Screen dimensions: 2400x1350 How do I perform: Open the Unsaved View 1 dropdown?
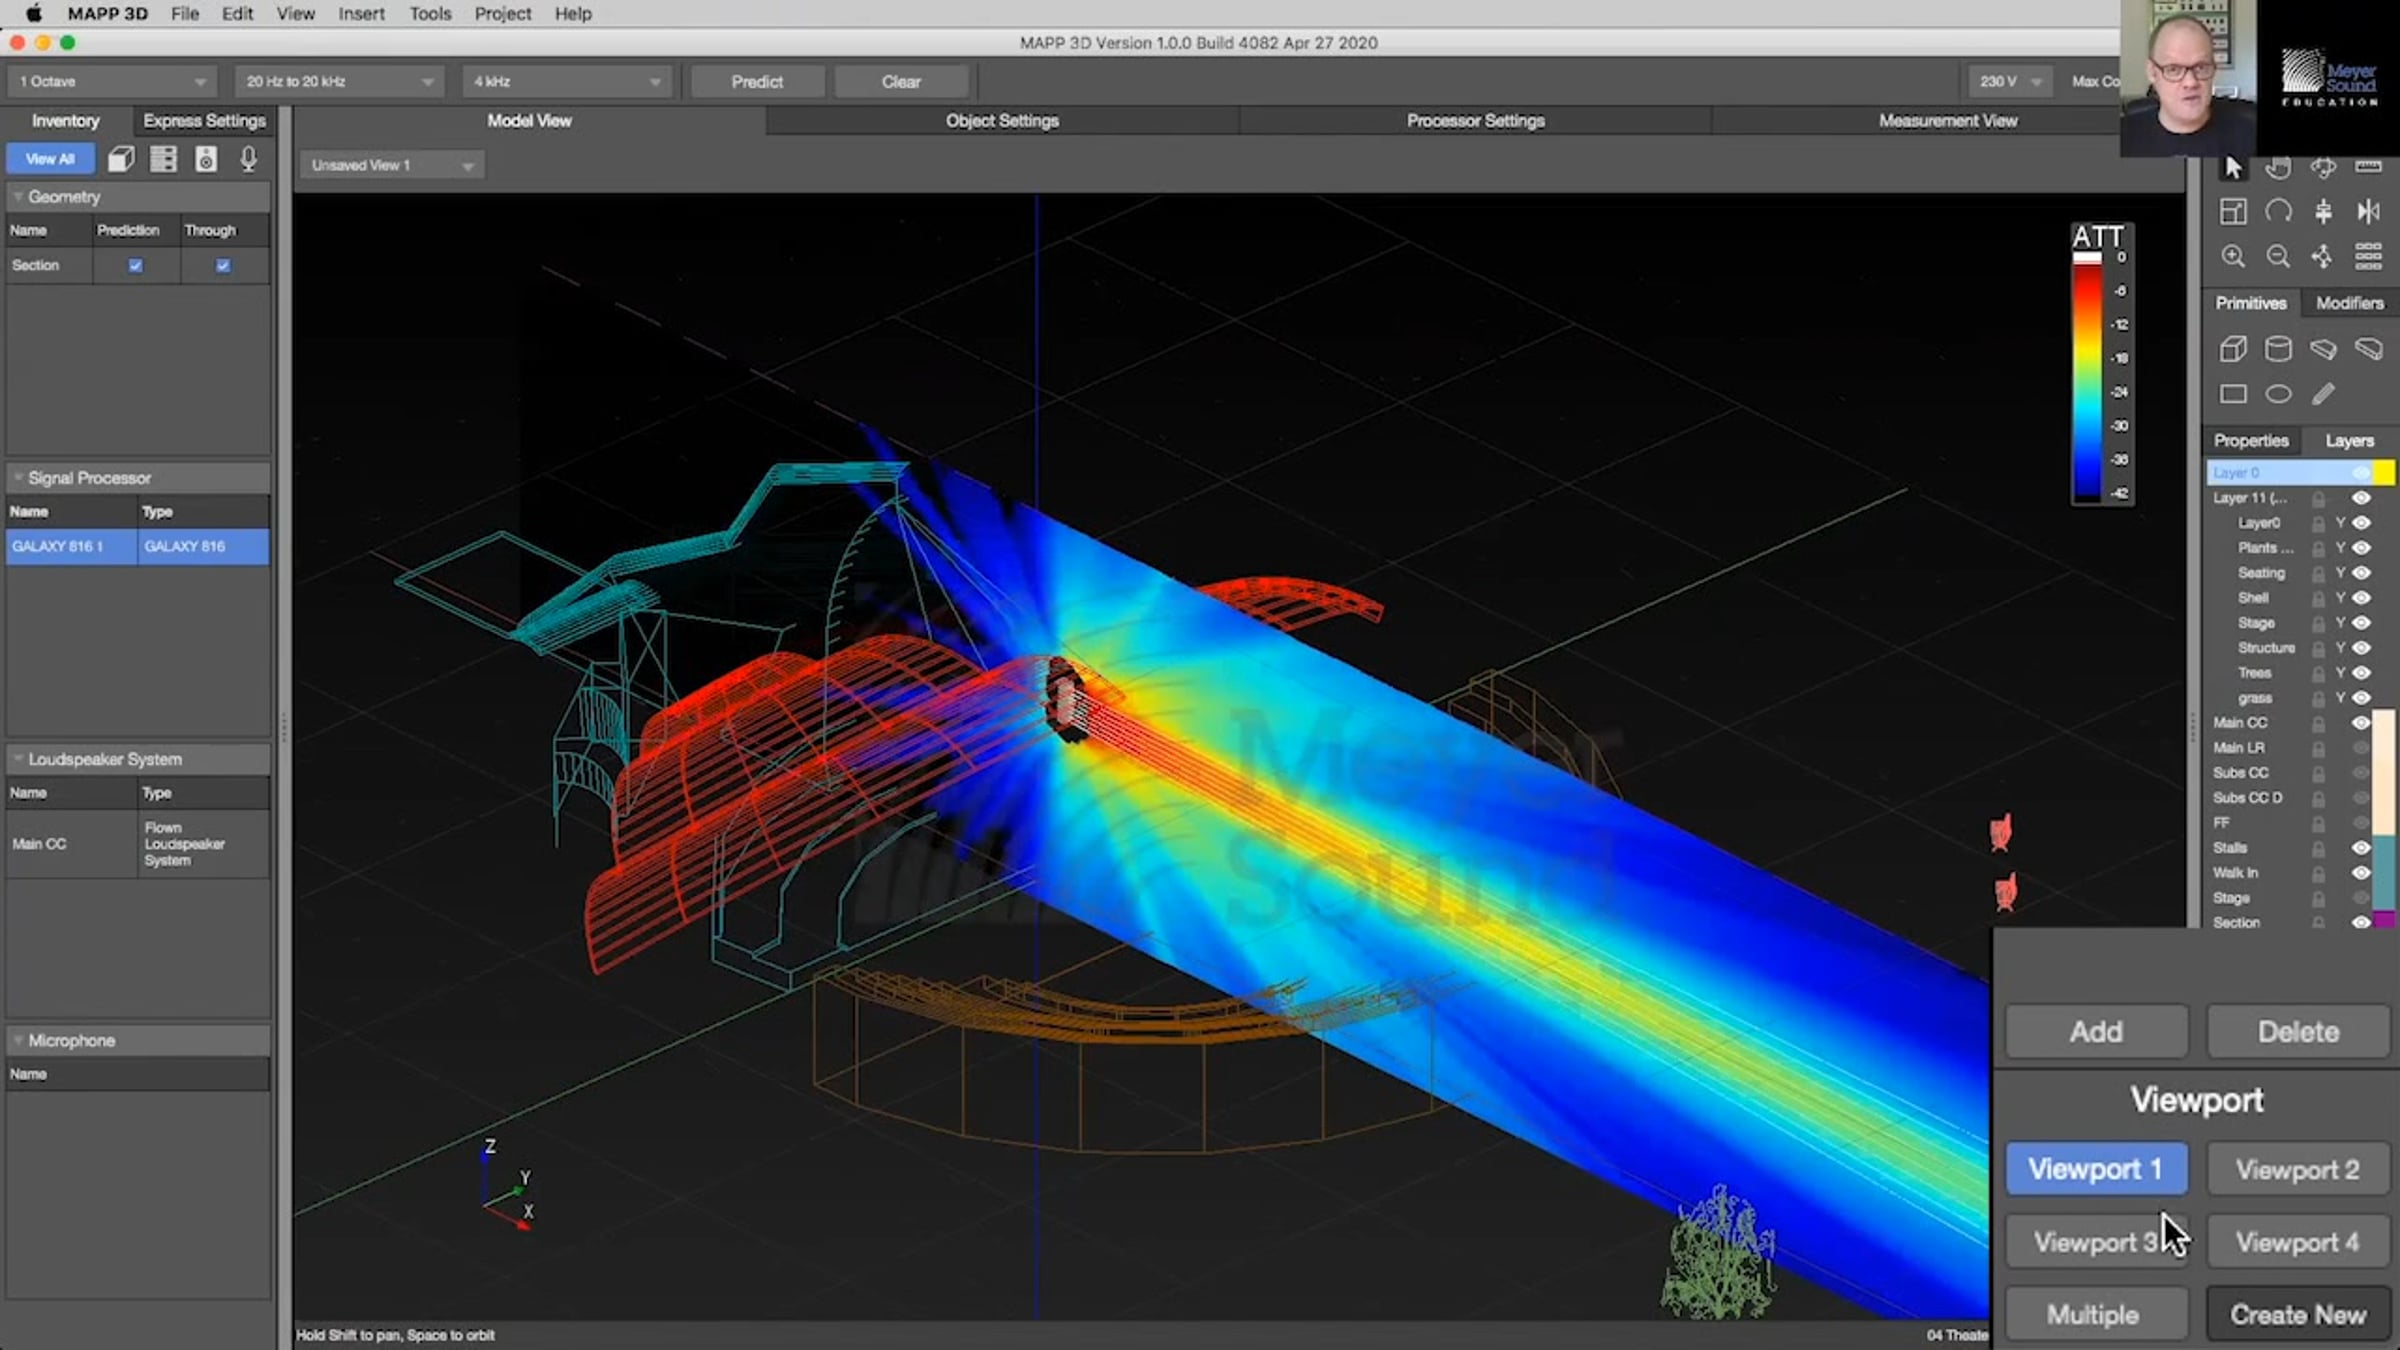coord(391,165)
